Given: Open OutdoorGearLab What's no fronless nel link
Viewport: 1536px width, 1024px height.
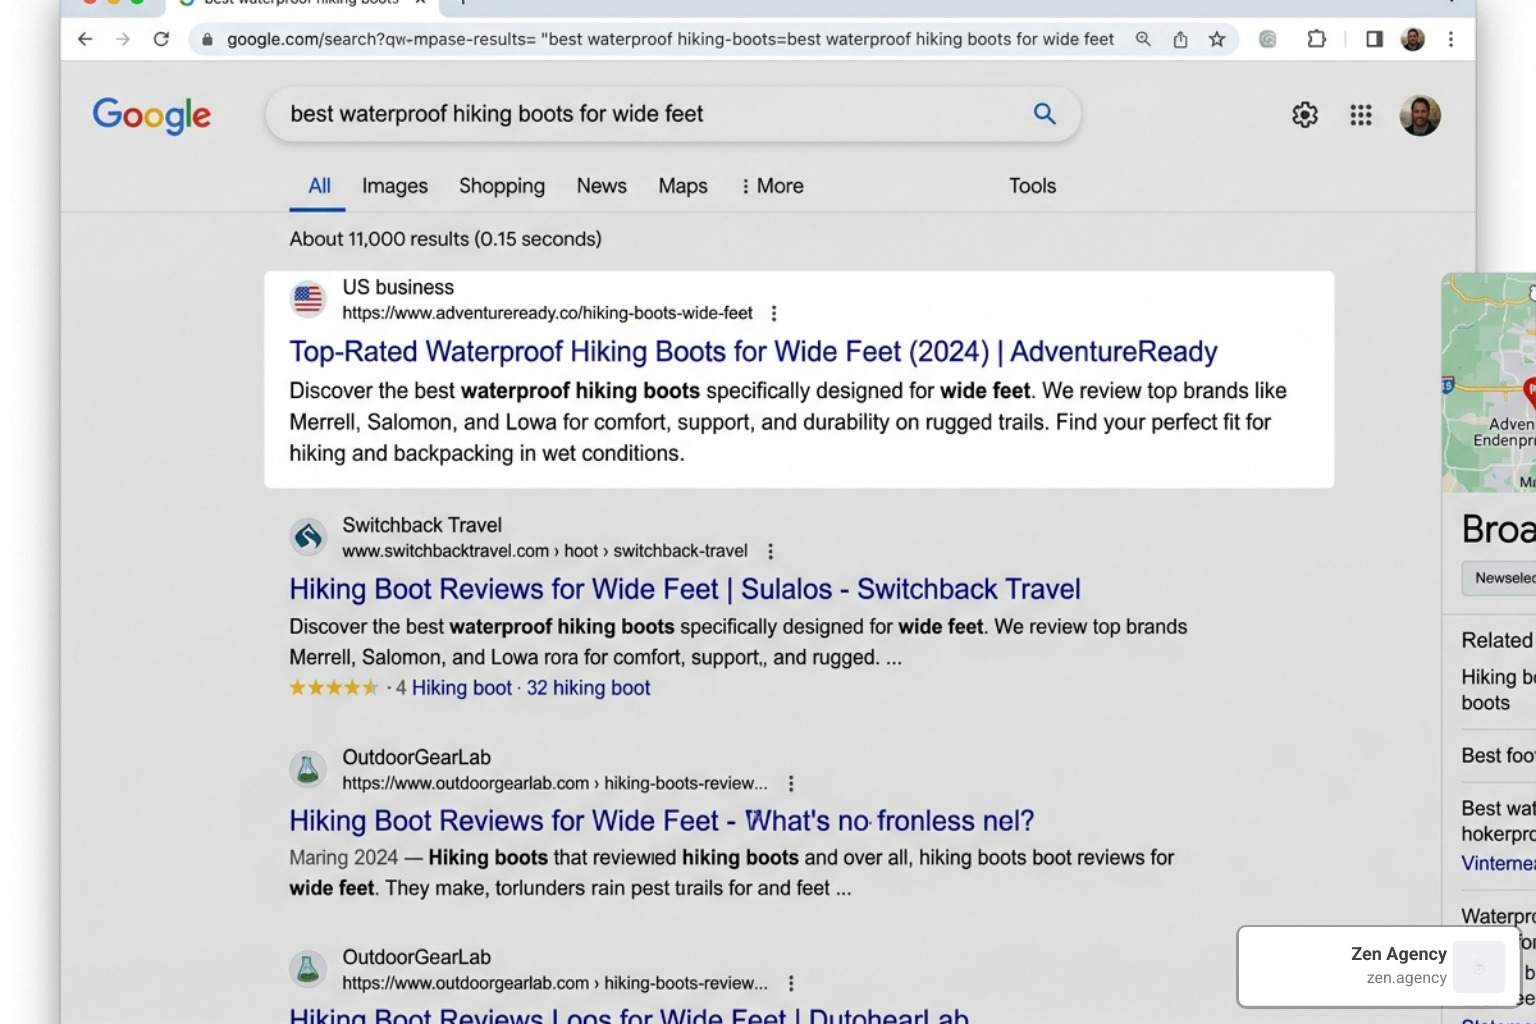Looking at the screenshot, I should (x=661, y=821).
